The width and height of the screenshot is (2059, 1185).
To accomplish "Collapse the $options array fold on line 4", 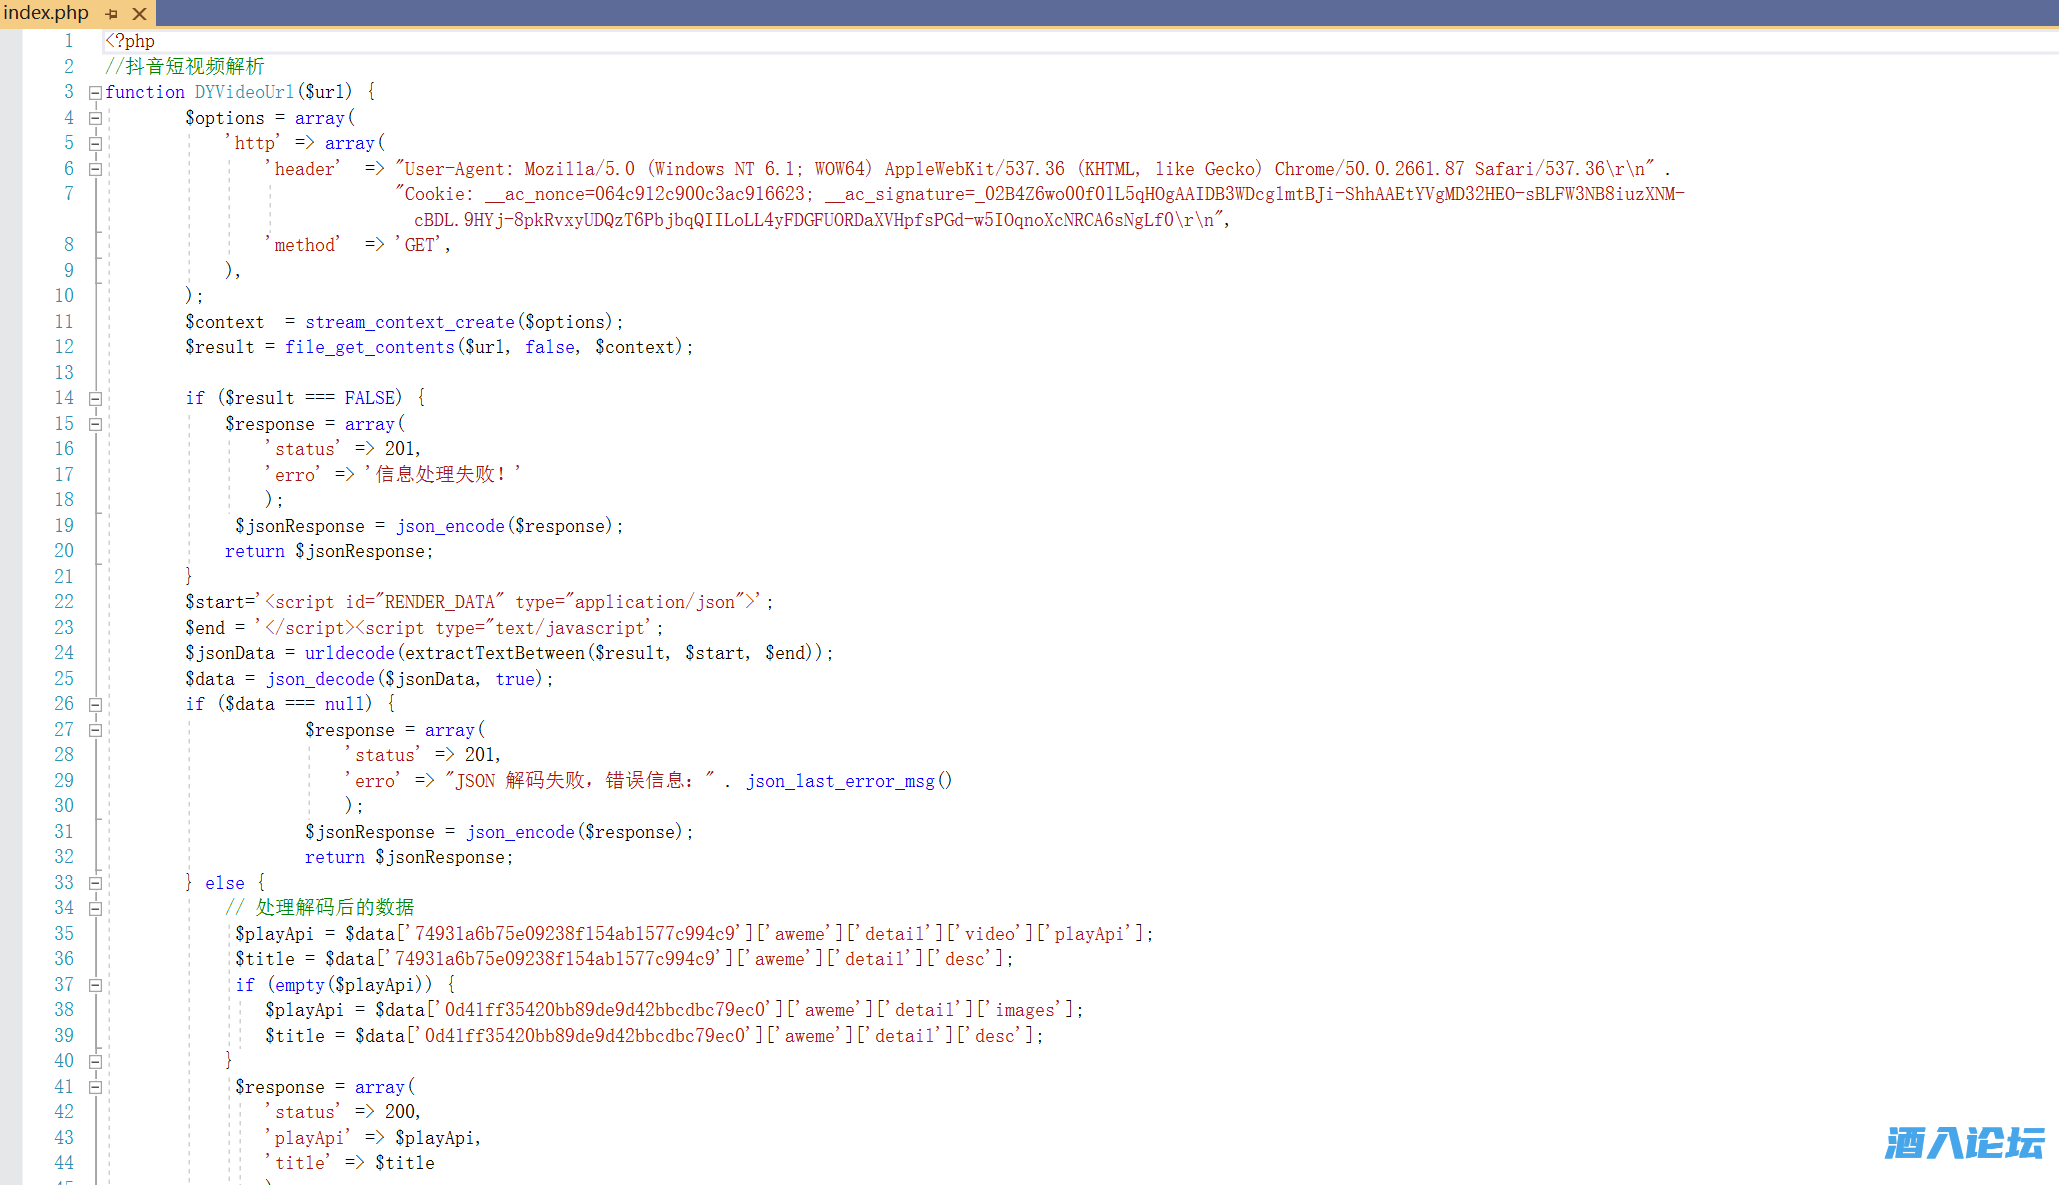I will point(95,118).
